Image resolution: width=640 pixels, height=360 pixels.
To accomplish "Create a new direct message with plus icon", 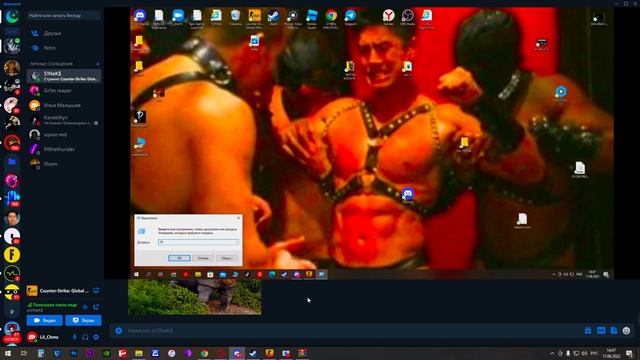I will tap(98, 64).
